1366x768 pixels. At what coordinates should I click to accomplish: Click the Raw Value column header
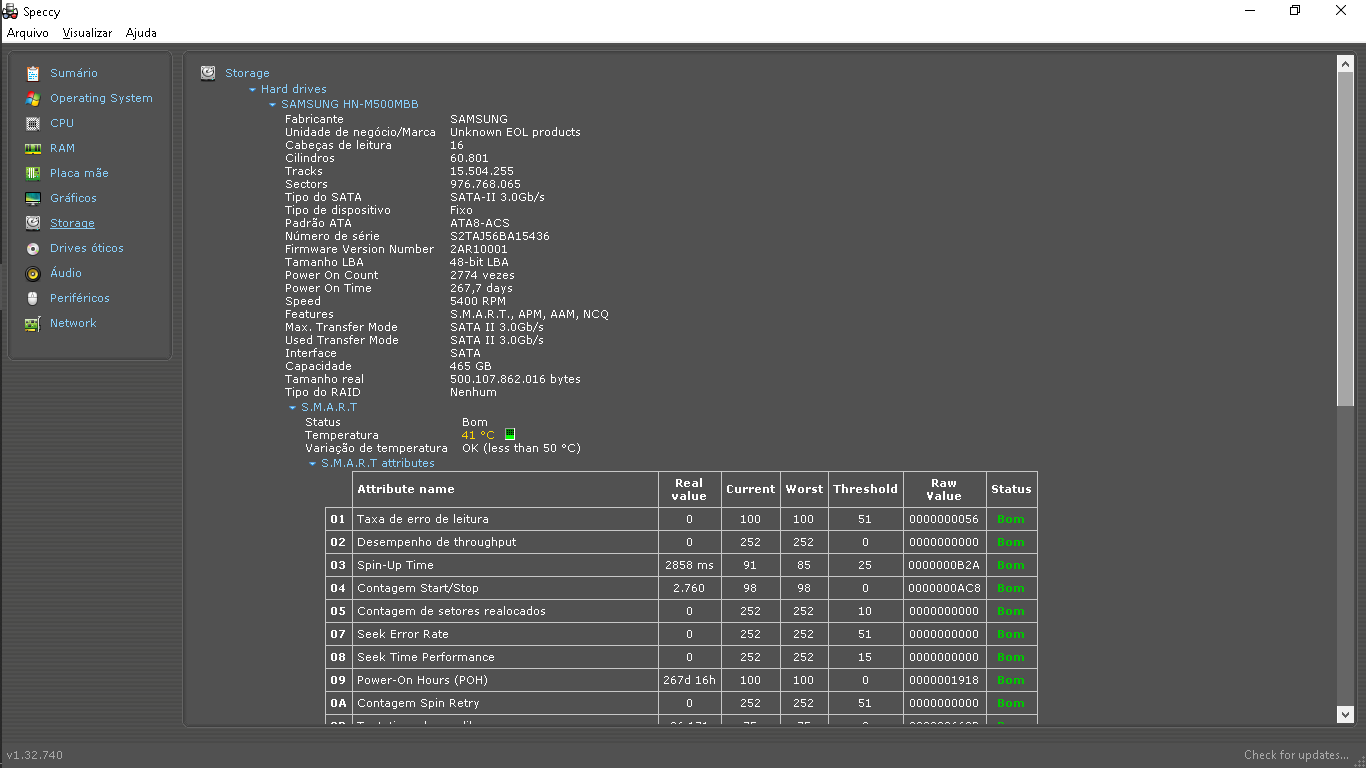944,489
